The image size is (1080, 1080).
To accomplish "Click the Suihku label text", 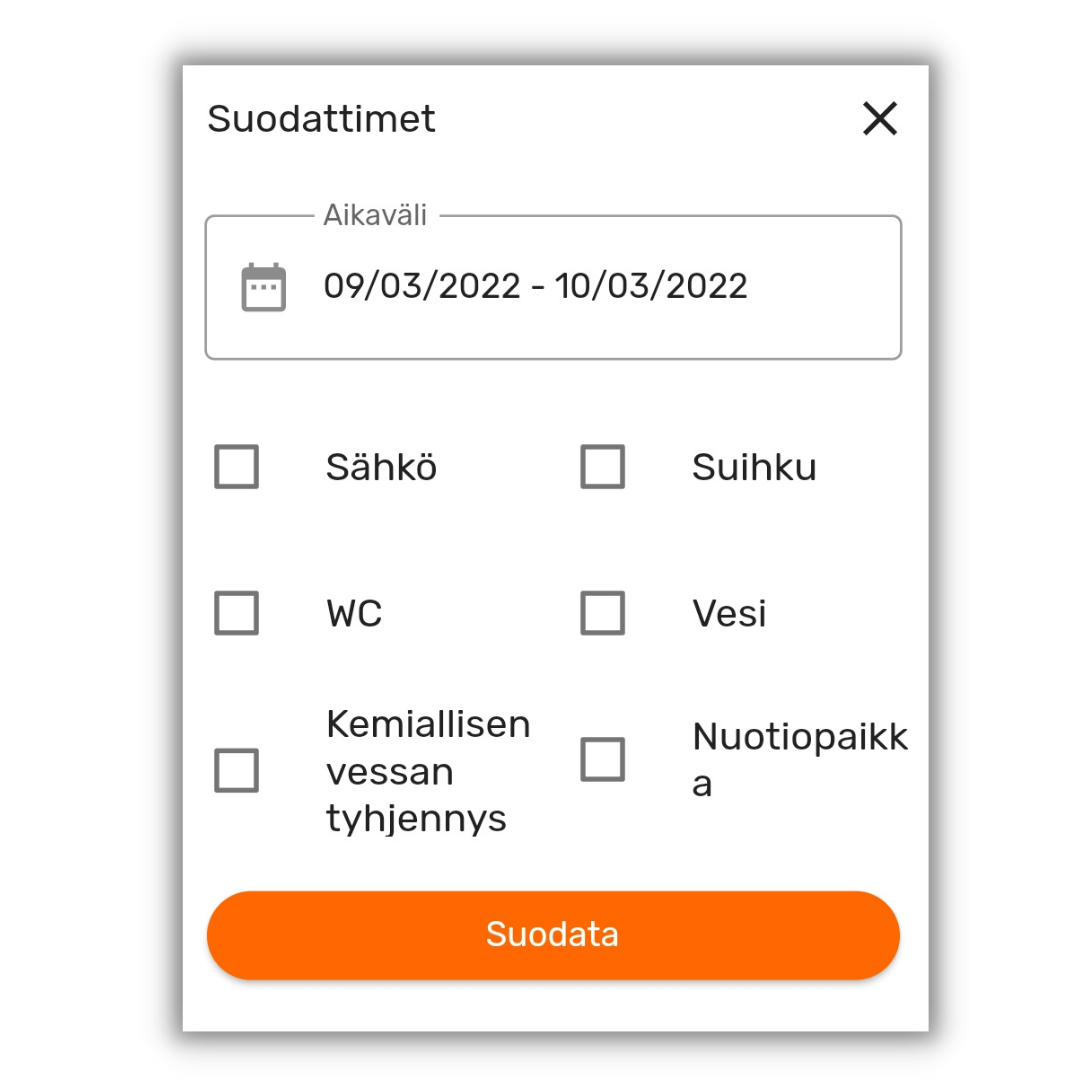I will (x=754, y=468).
